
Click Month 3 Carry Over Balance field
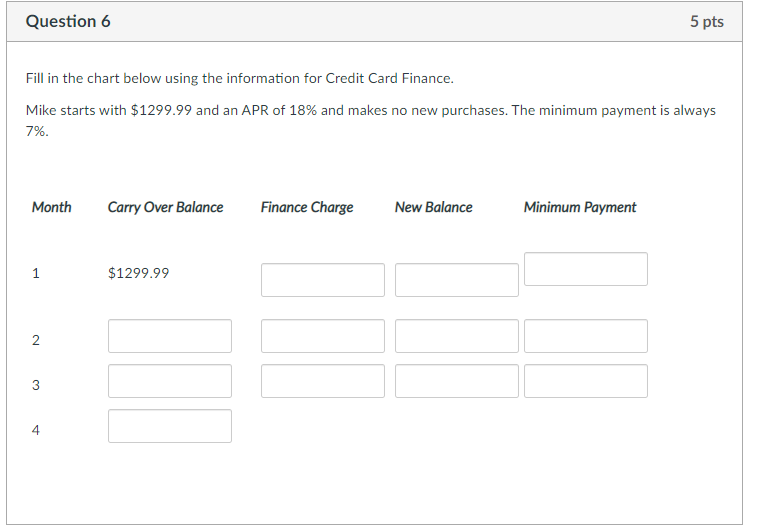(170, 381)
